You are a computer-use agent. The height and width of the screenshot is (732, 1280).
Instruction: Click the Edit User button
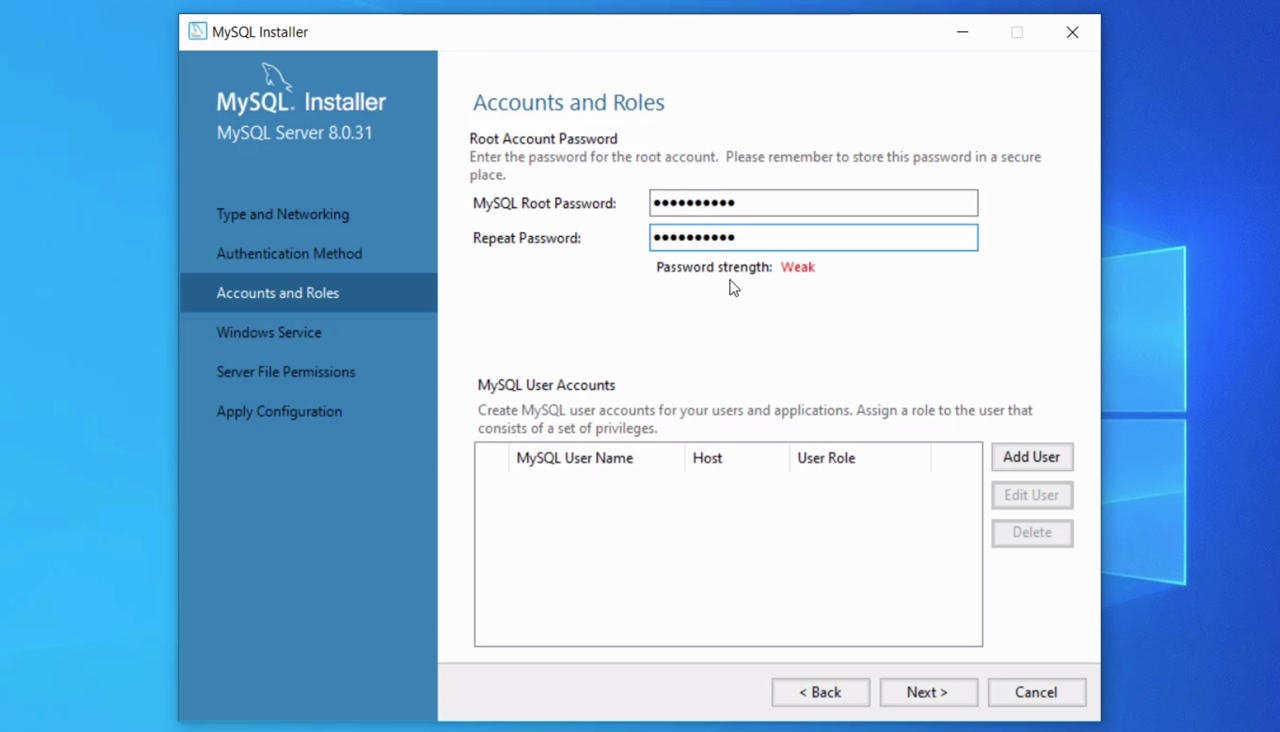1031,495
